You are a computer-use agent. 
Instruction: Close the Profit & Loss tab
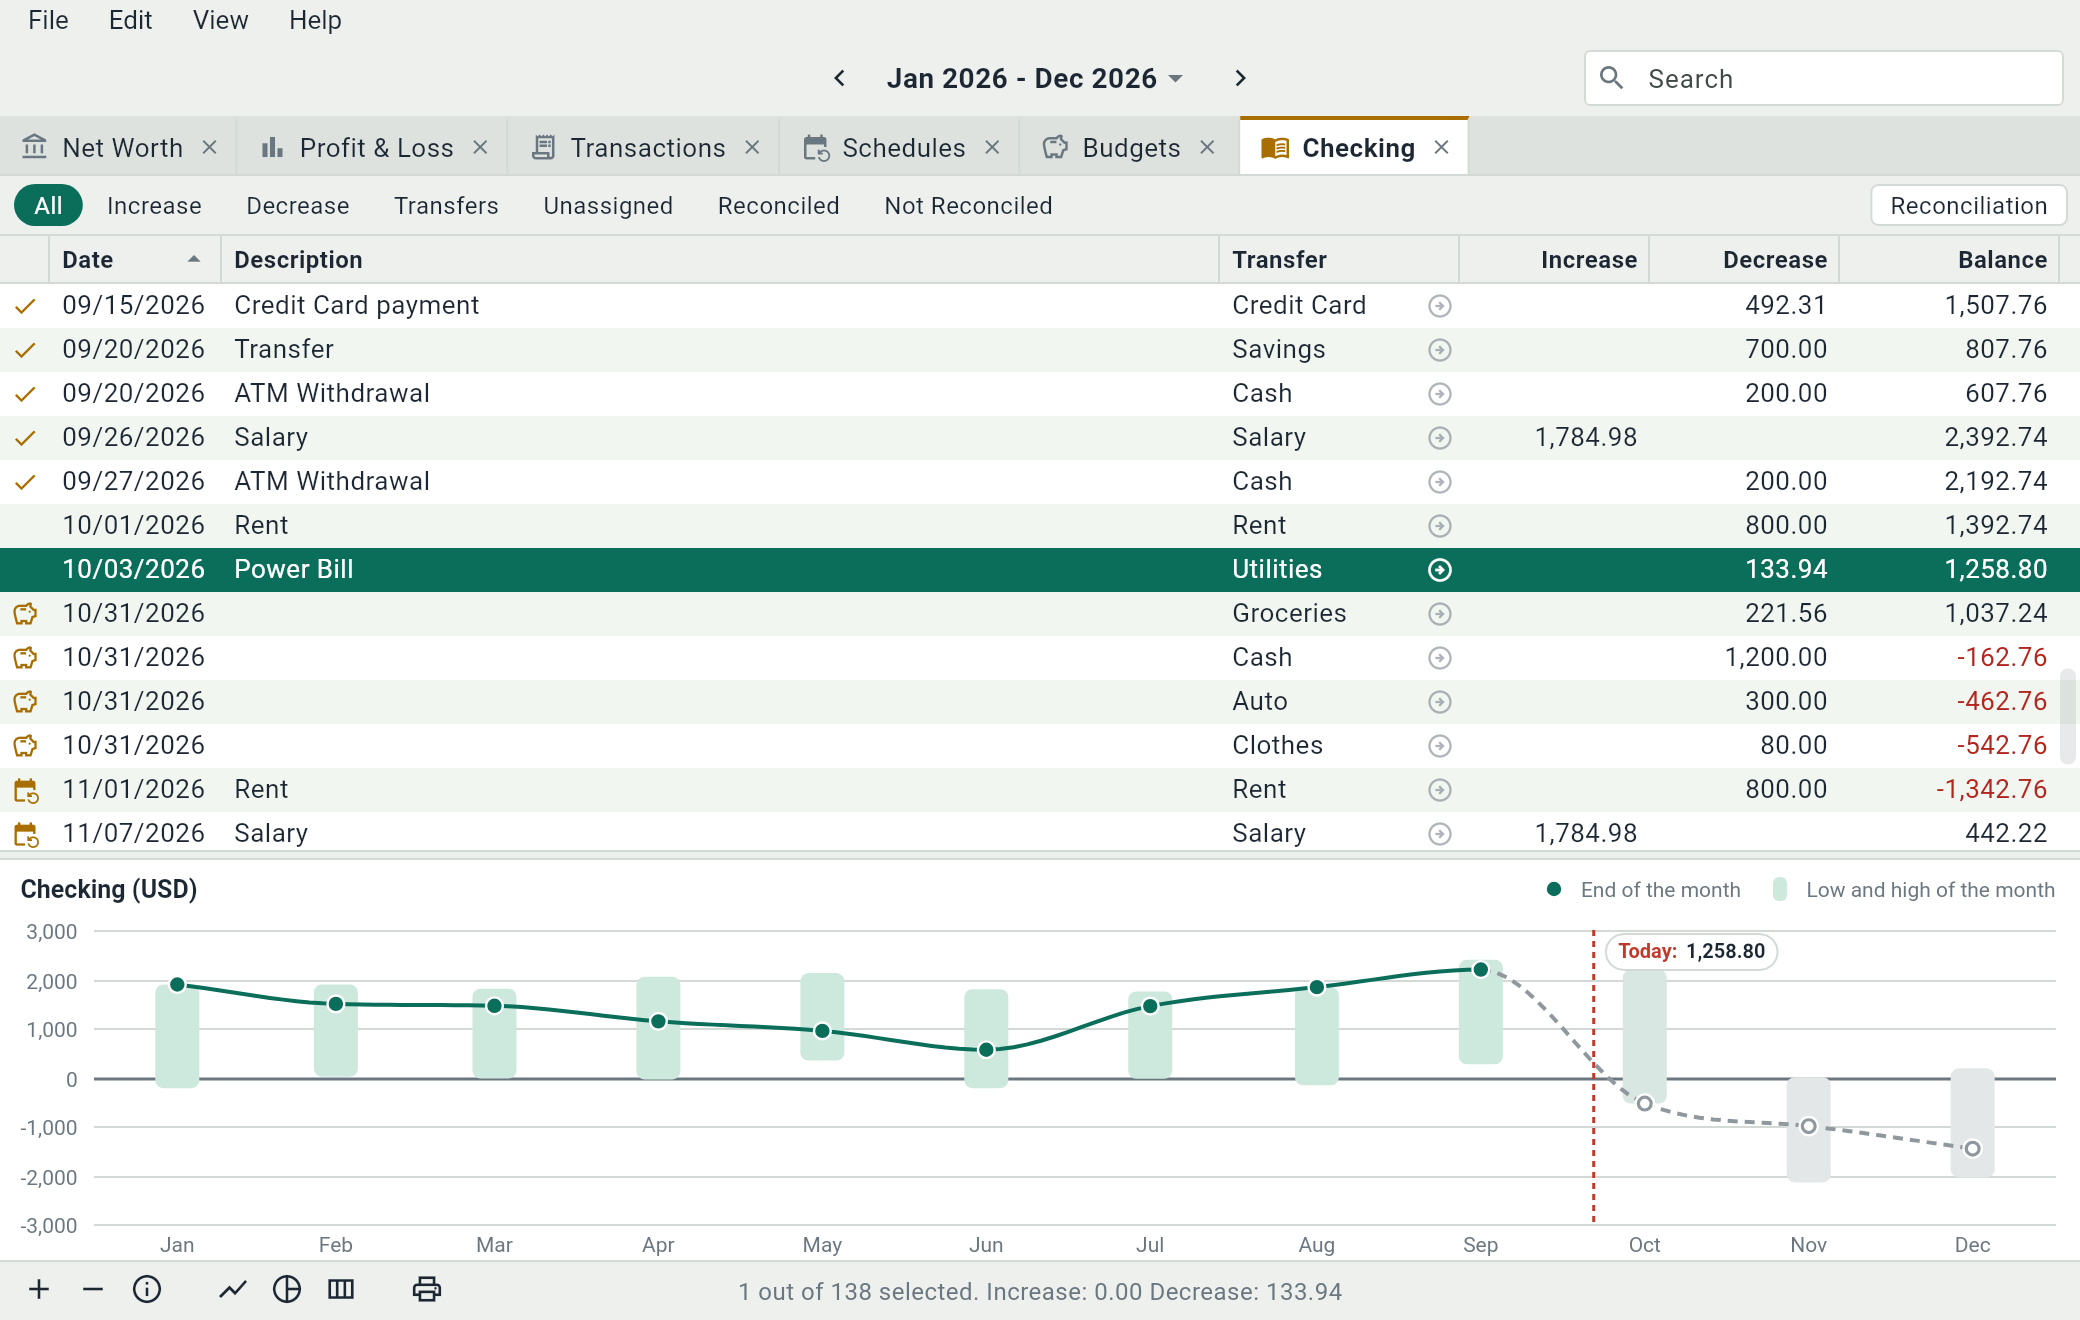tap(480, 148)
